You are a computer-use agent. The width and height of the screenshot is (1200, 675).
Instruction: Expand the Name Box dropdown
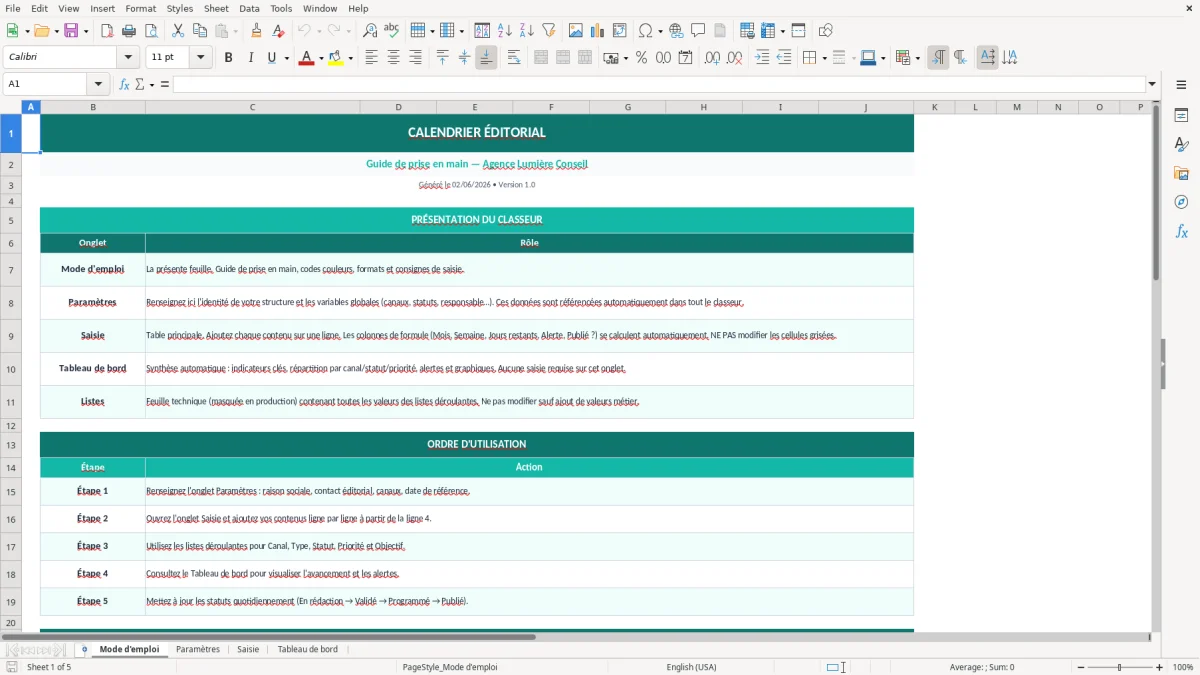click(x=98, y=84)
